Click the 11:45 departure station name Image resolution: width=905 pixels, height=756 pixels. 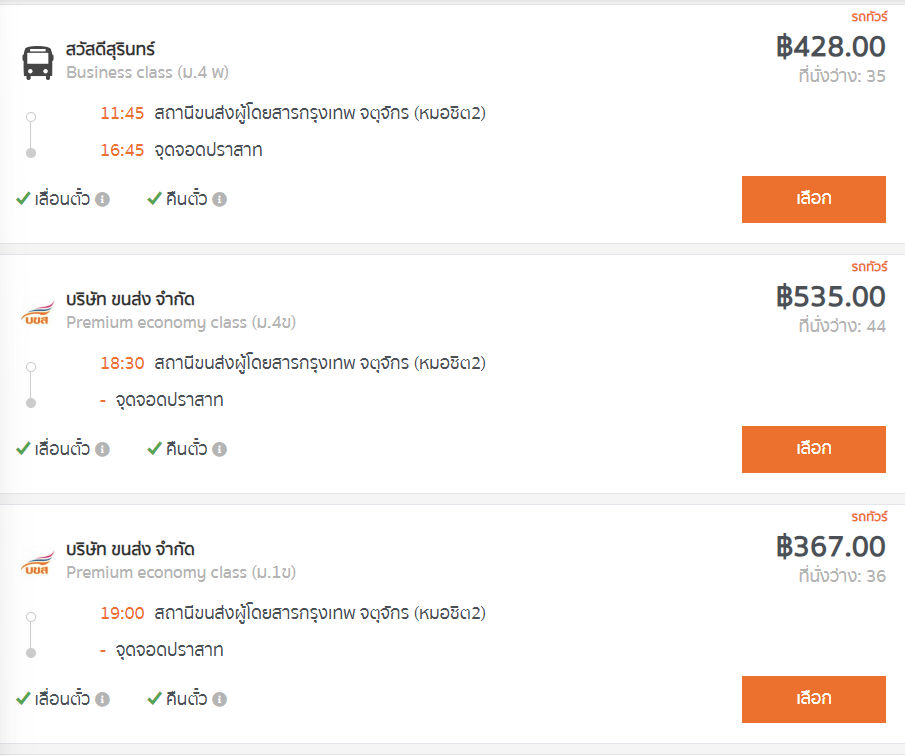320,113
